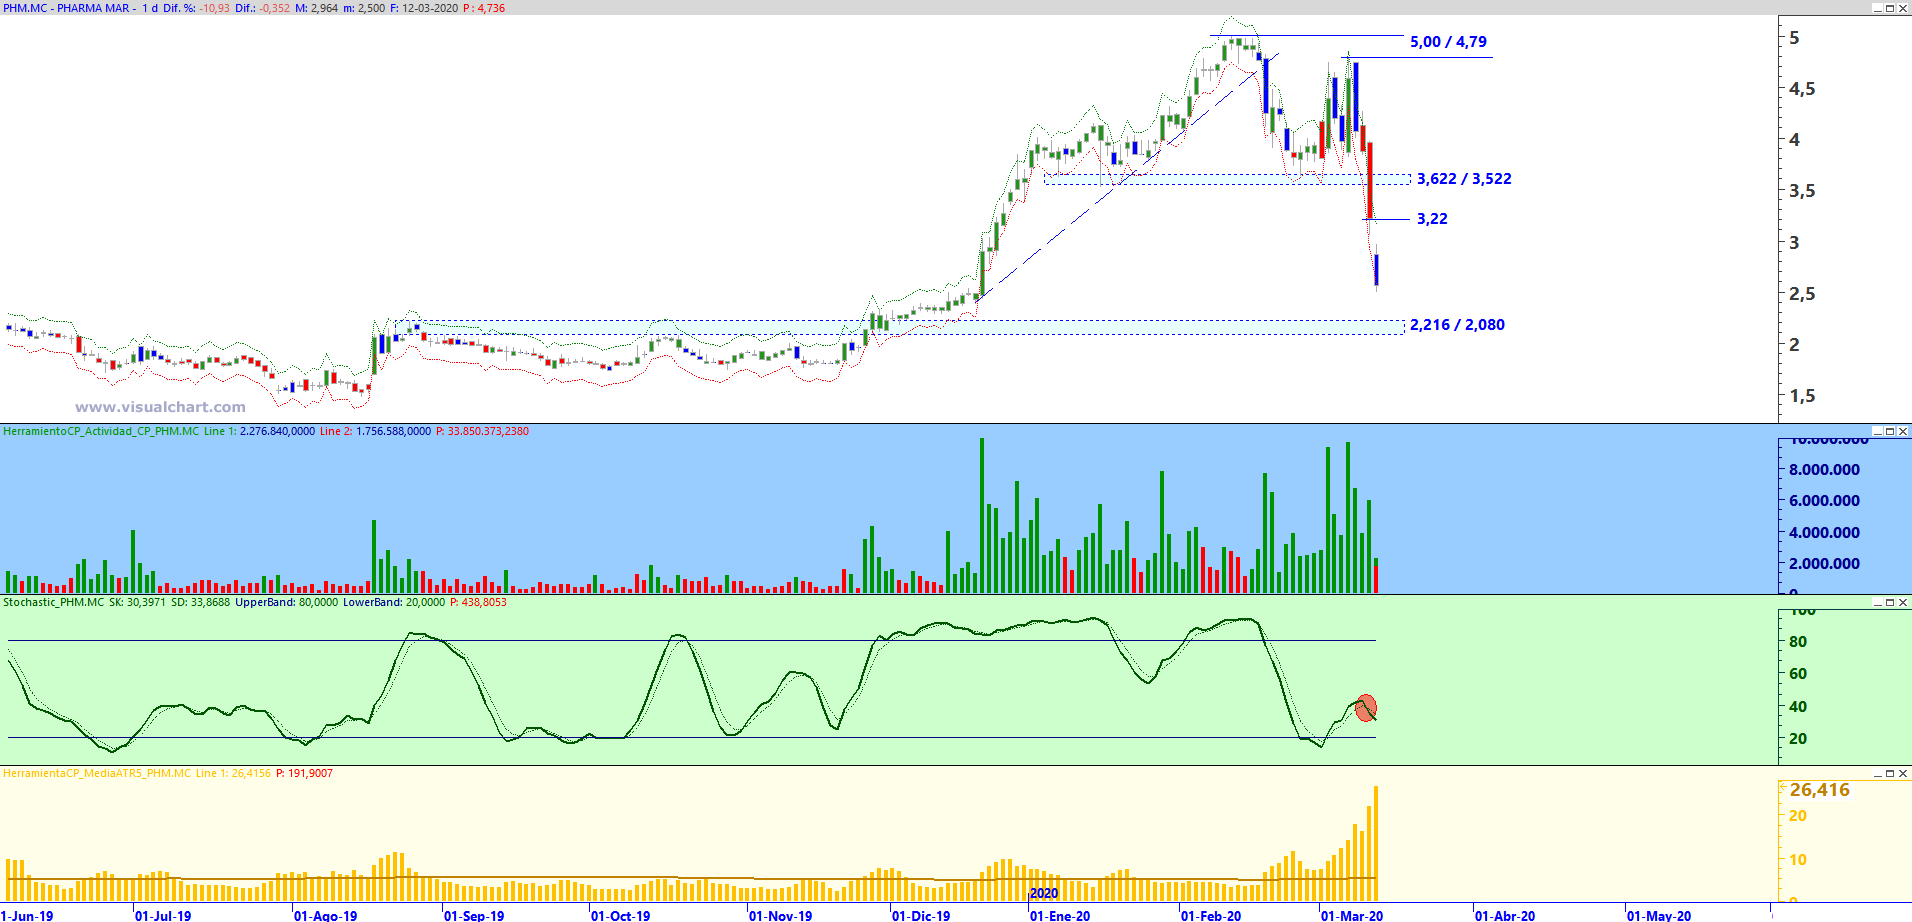Click the 01-Oct-19 date on the time axis
This screenshot has height=922, width=1912.
point(620,915)
